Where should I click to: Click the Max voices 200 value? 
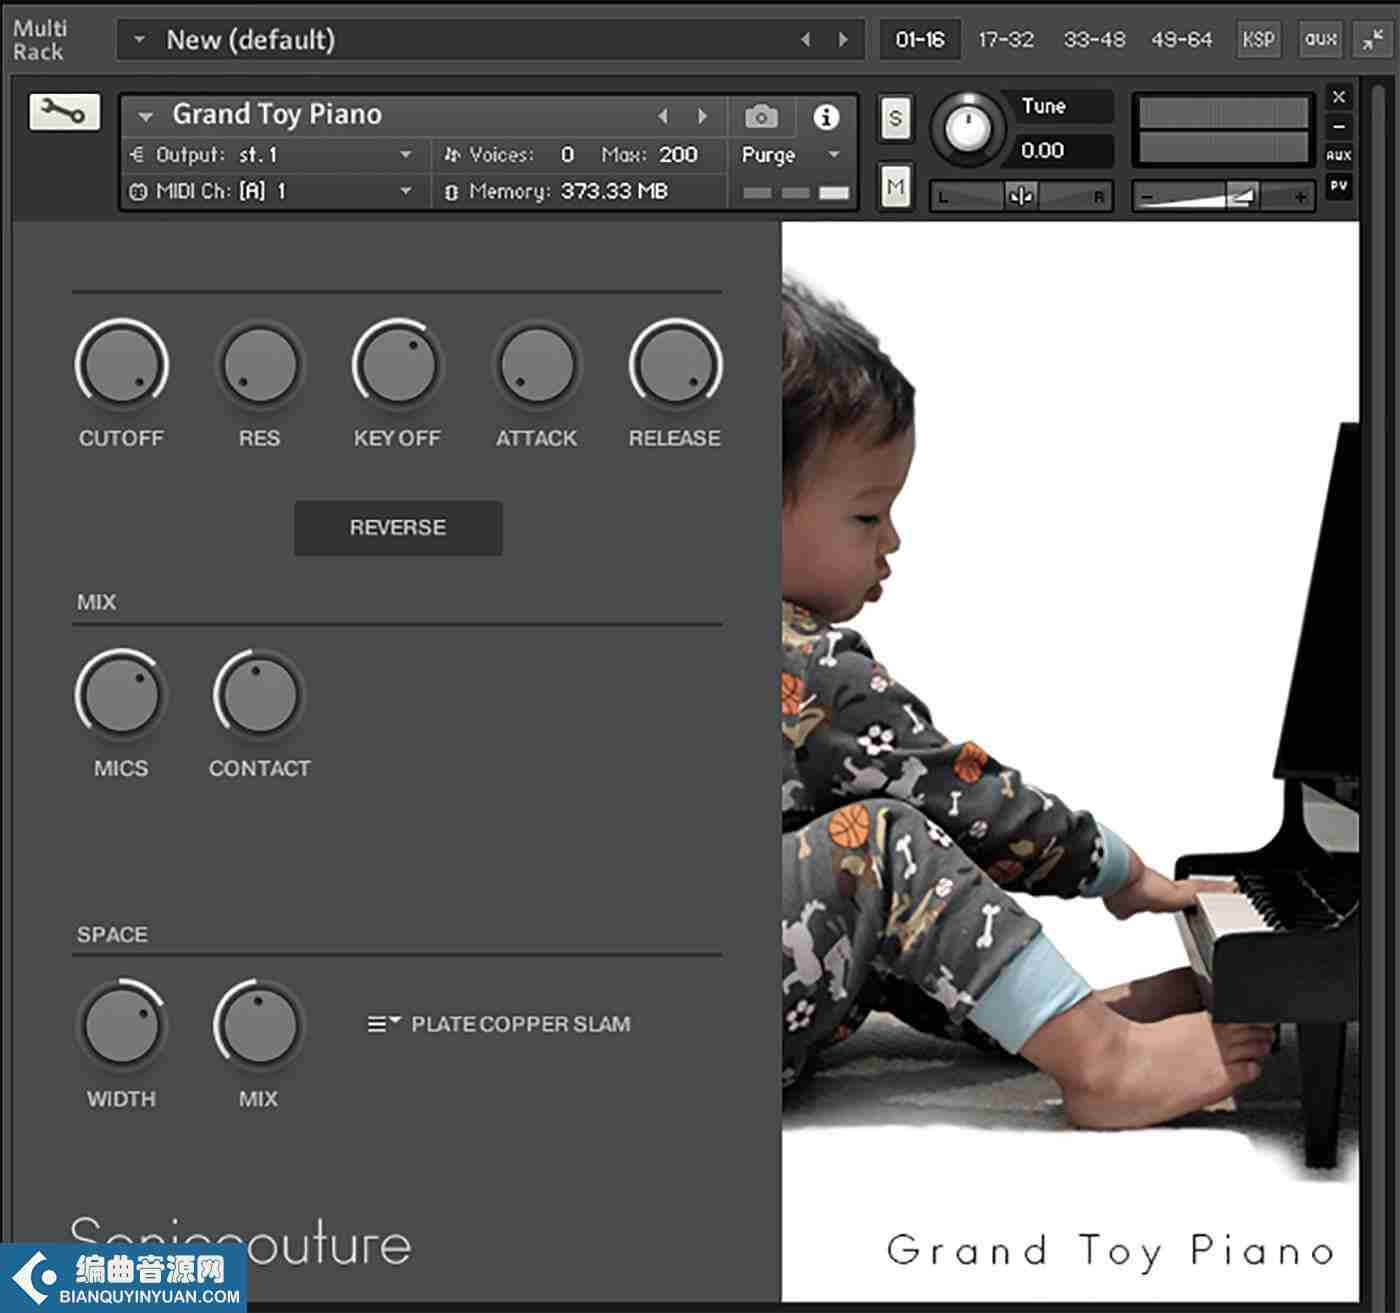coord(678,155)
